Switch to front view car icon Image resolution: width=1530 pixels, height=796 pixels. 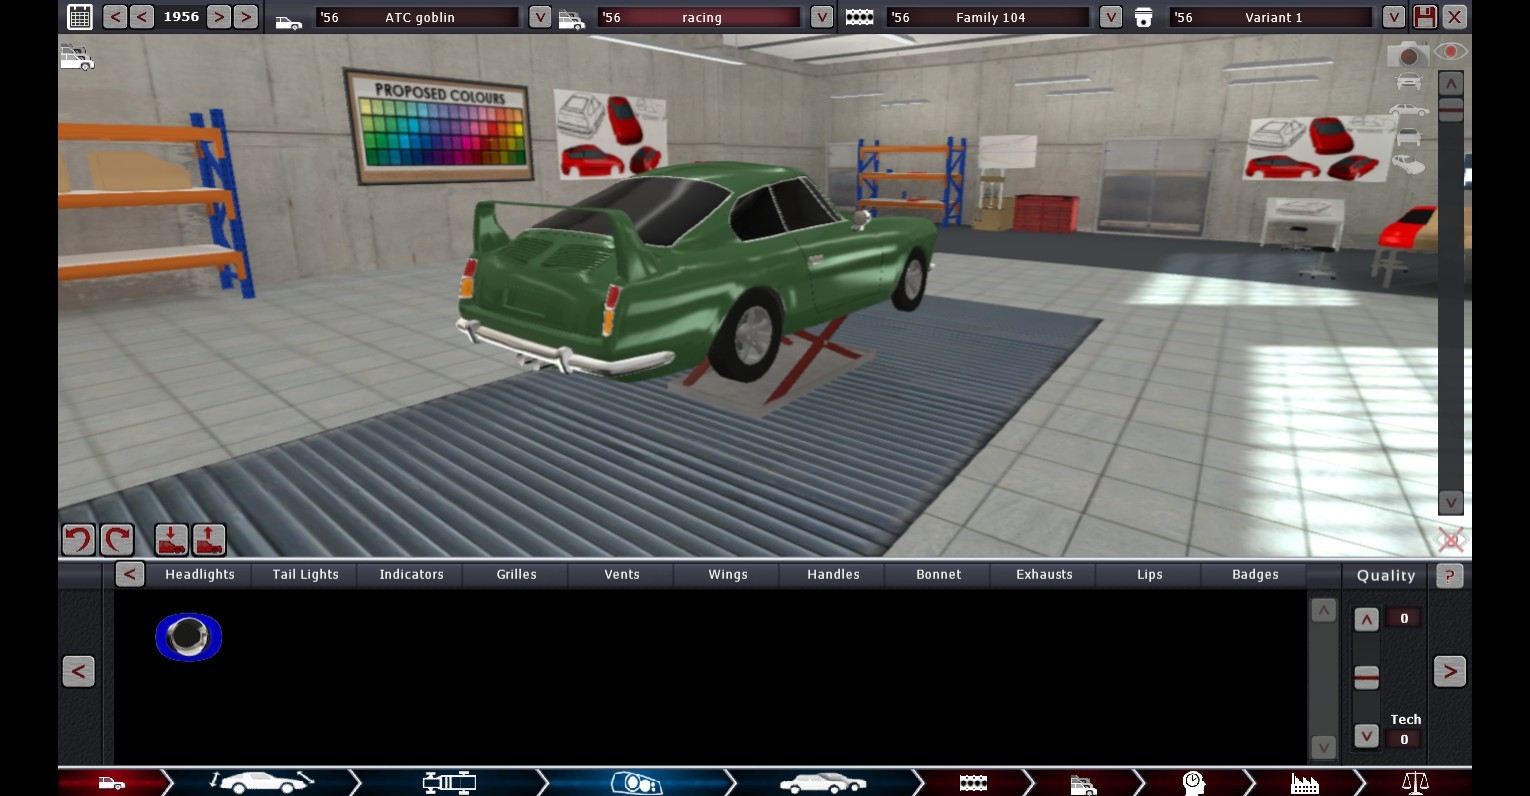[x=1408, y=82]
